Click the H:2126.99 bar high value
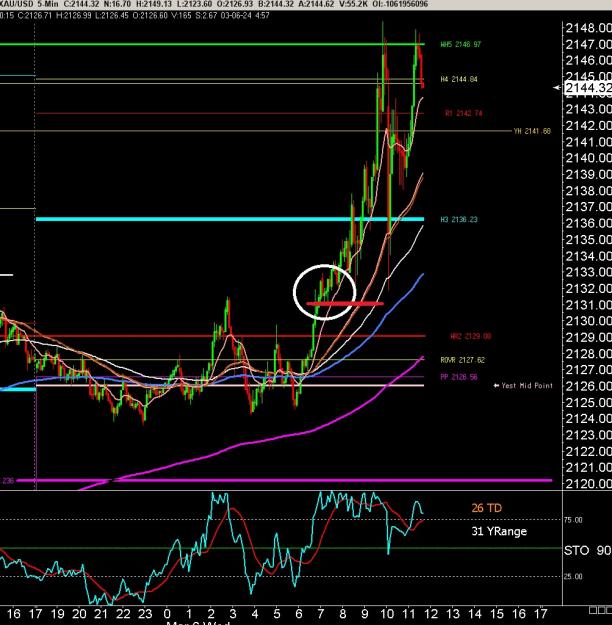 [74, 16]
